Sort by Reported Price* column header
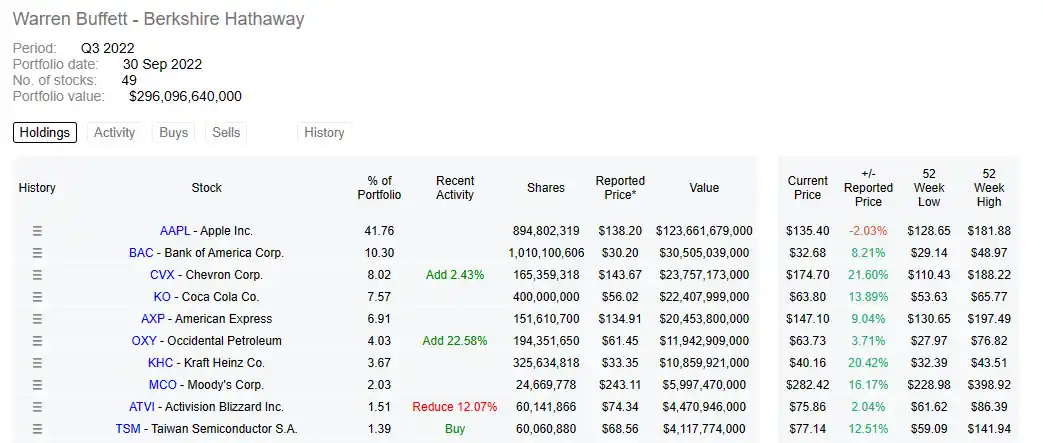Image resolution: width=1043 pixels, height=443 pixels. pos(620,188)
